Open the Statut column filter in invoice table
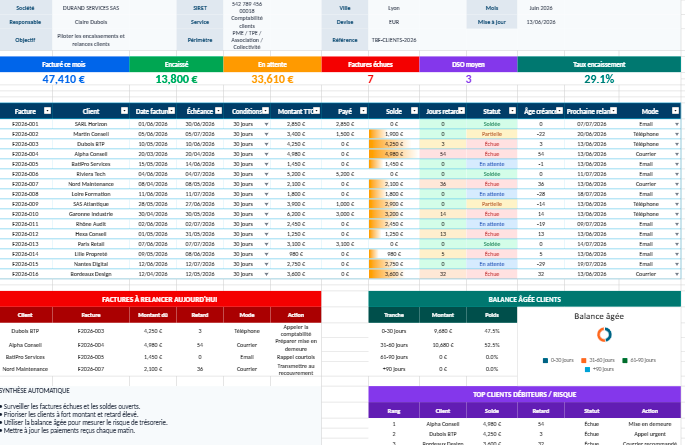The height and width of the screenshot is (445, 685). (512, 111)
